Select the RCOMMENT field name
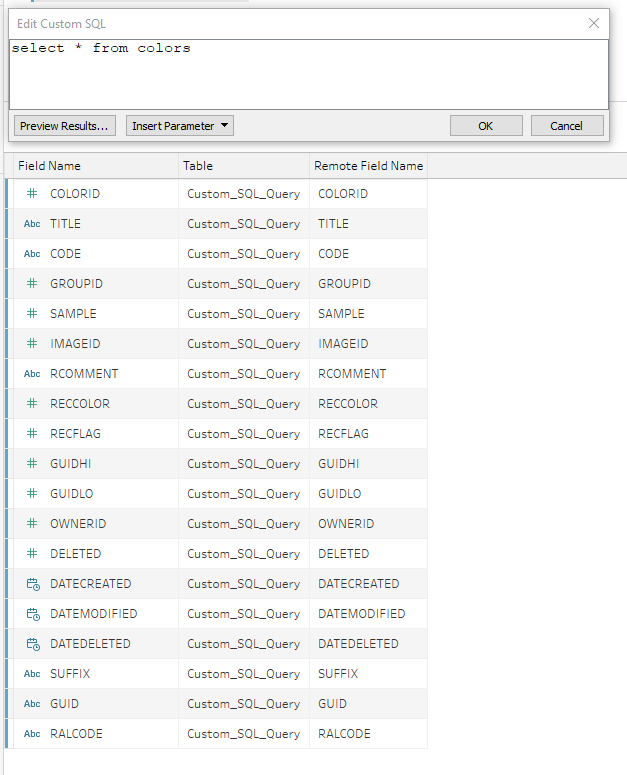Screen dimensions: 627x775 pyautogui.click(x=84, y=374)
